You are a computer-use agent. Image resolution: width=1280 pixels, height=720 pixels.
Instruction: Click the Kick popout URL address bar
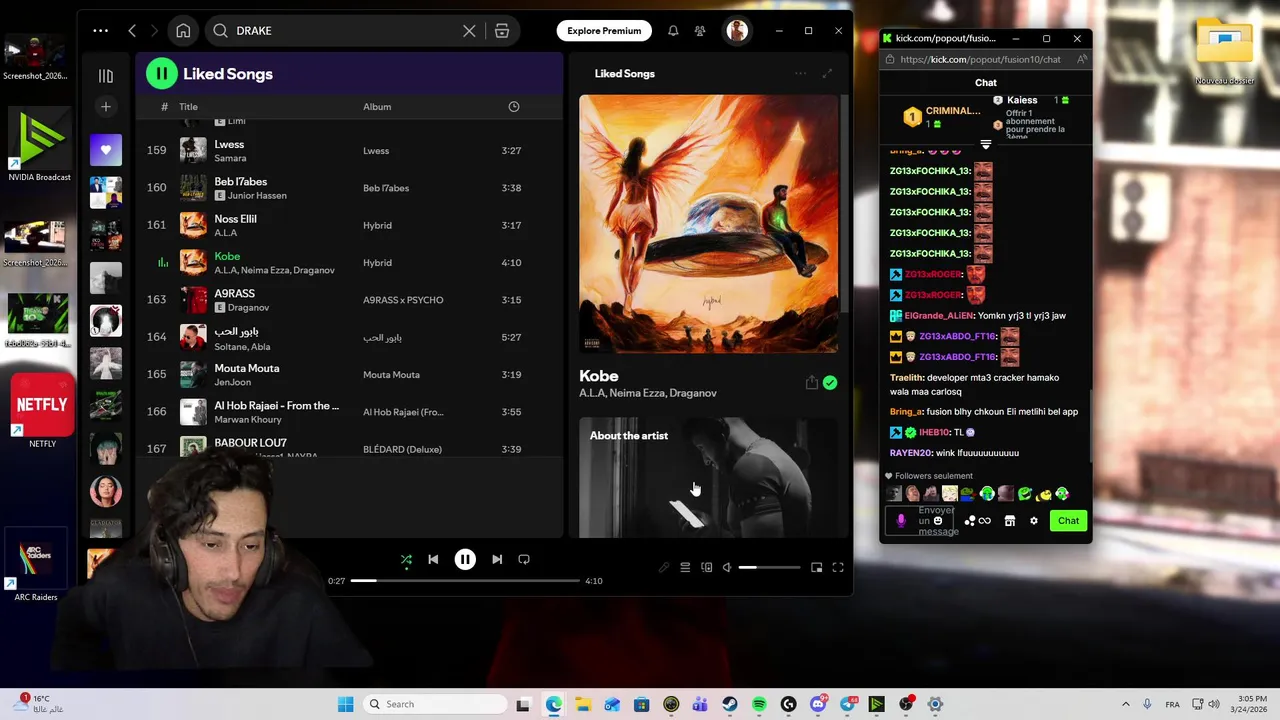pyautogui.click(x=980, y=59)
